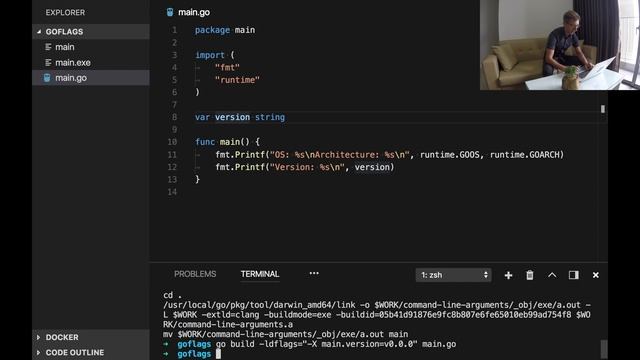Switch to the TERMINAL panel tab
The image size is (640, 360).
click(260, 274)
